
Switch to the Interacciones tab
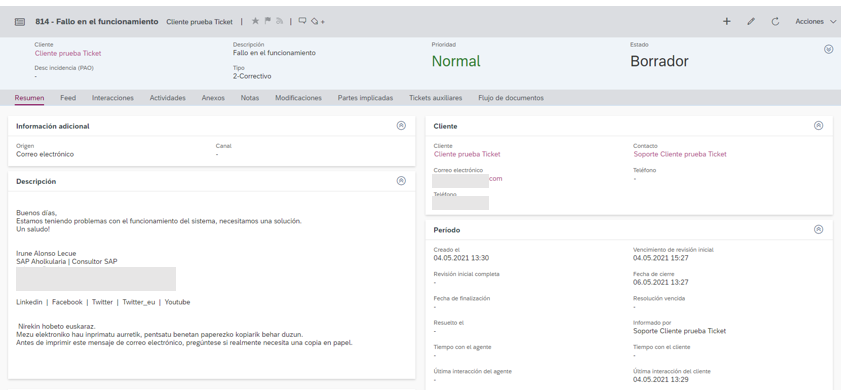[x=113, y=98]
